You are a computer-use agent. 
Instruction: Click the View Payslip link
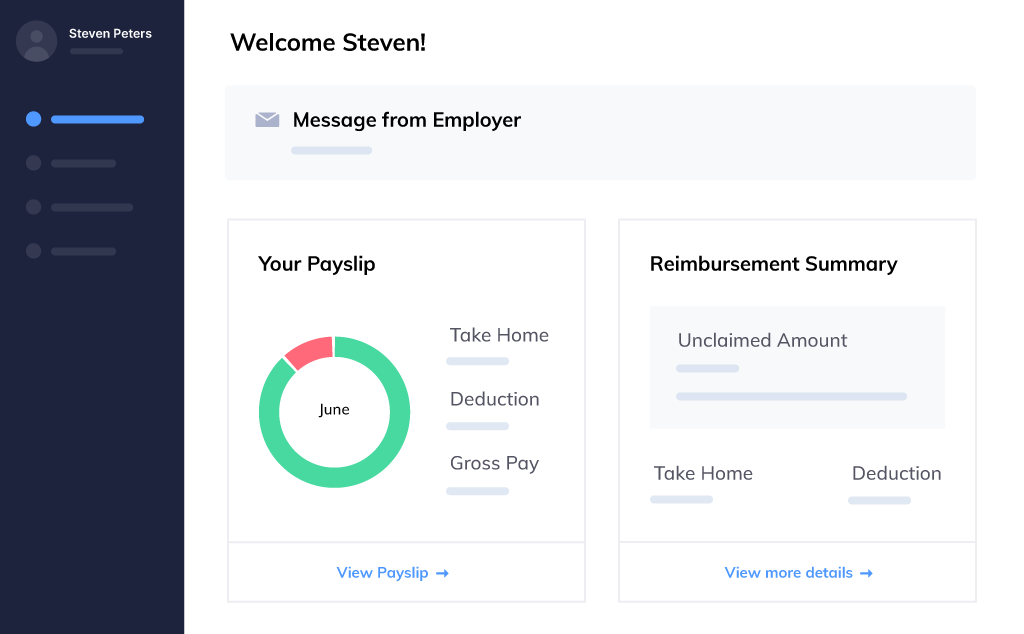click(x=383, y=573)
